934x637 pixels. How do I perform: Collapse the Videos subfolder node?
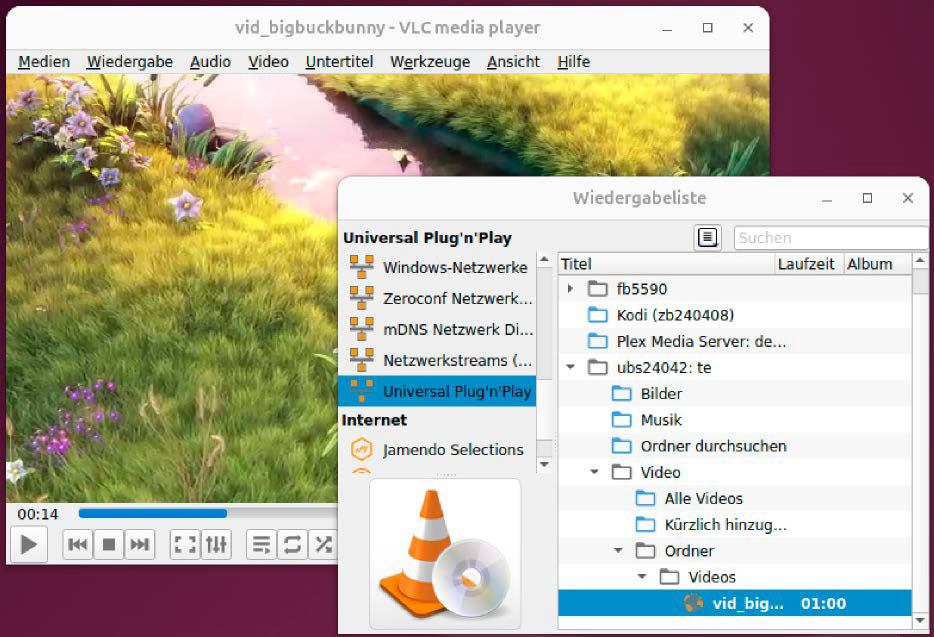coord(642,577)
